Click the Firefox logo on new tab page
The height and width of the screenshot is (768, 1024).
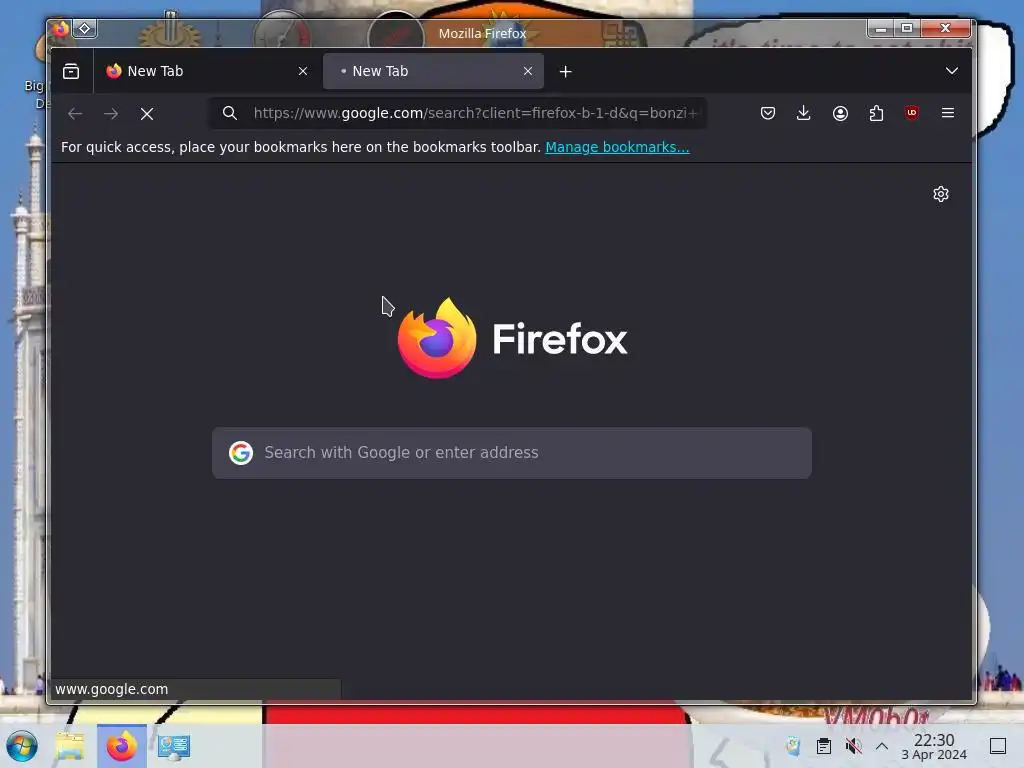point(437,338)
